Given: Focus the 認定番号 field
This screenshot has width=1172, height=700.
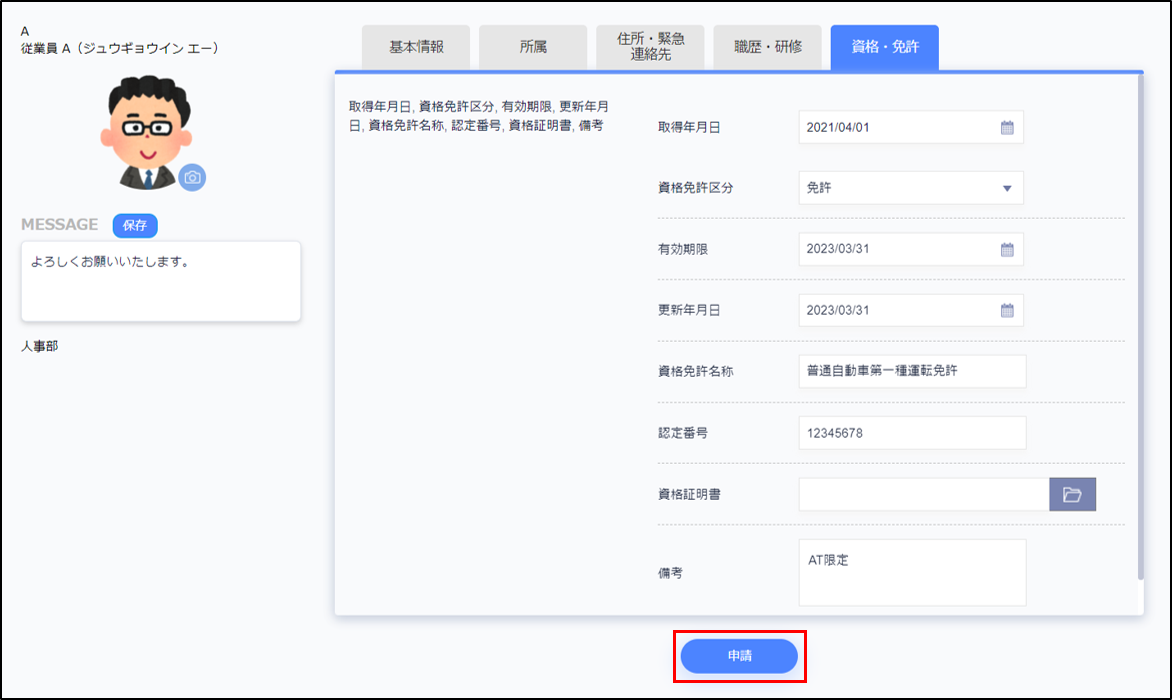Looking at the screenshot, I should pyautogui.click(x=912, y=433).
